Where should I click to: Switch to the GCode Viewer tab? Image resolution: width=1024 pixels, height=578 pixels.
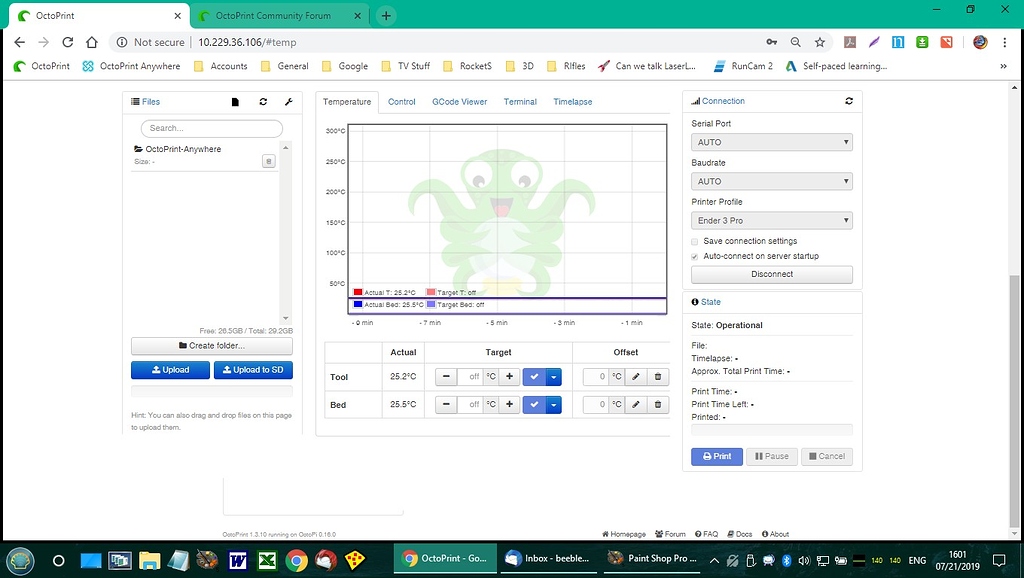(x=460, y=101)
